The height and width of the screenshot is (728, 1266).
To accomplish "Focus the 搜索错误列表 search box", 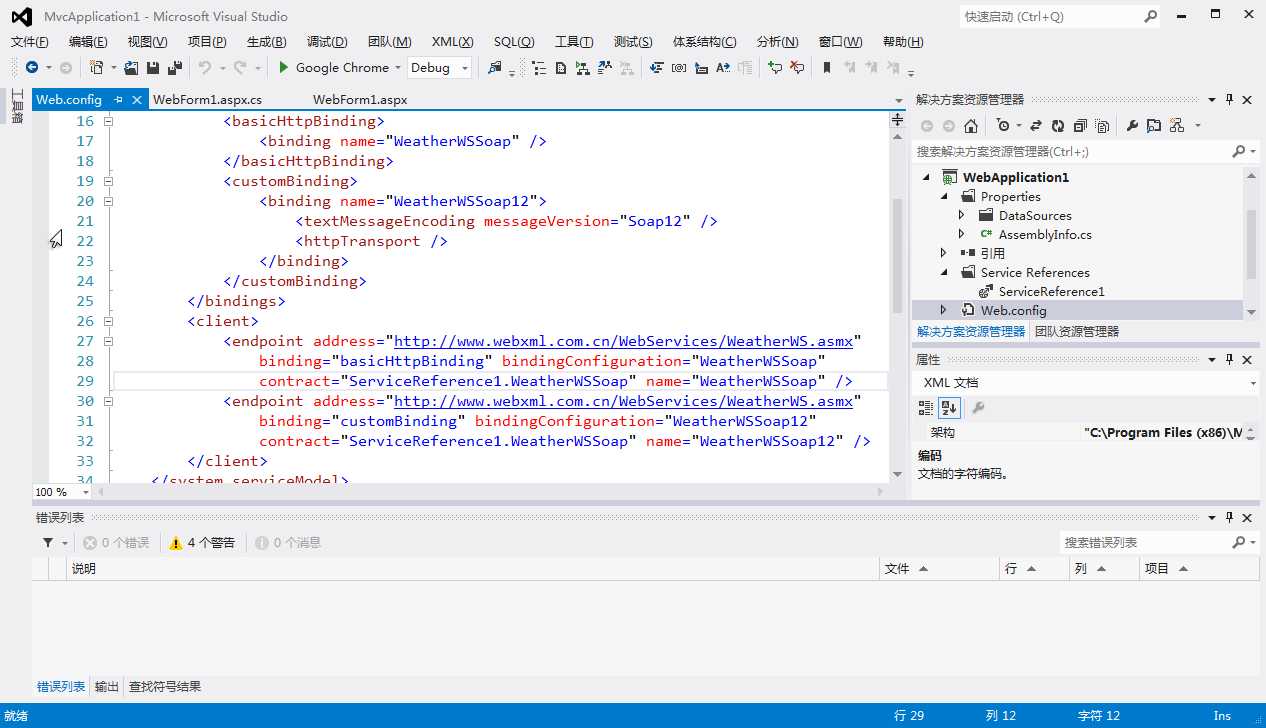I will pos(1144,542).
